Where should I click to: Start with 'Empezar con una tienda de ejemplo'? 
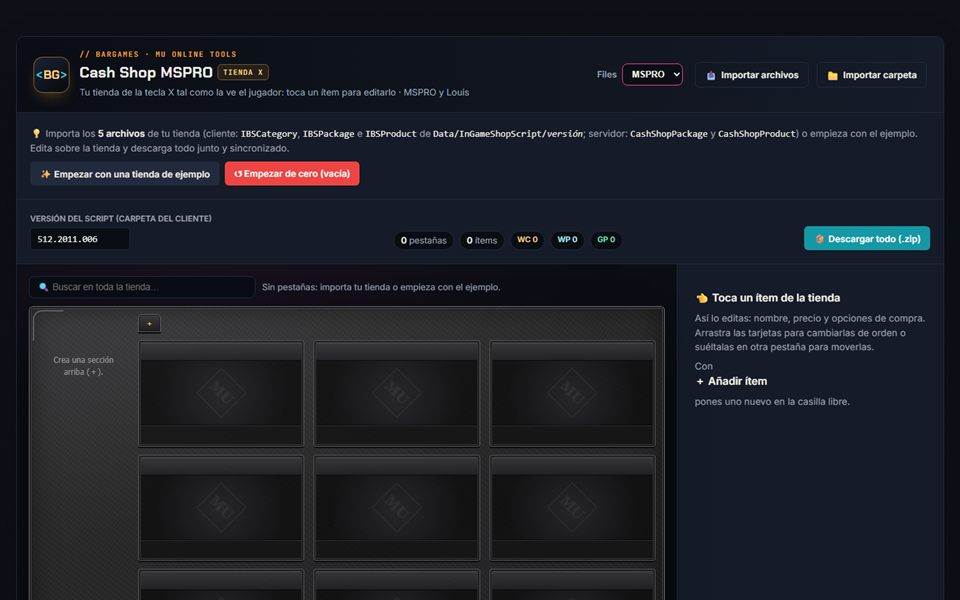(125, 174)
